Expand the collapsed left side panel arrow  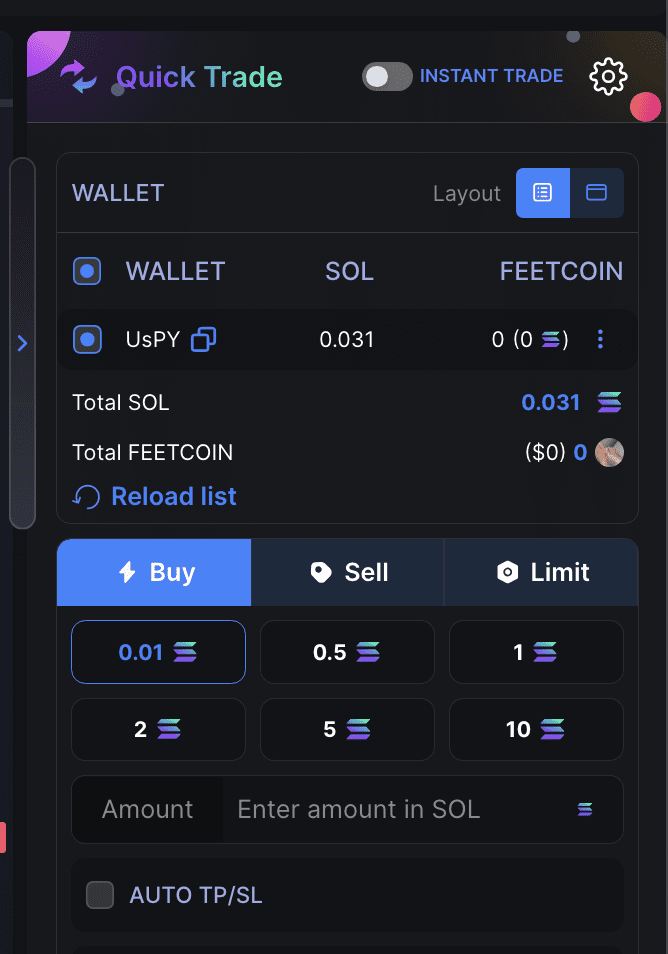[22, 343]
